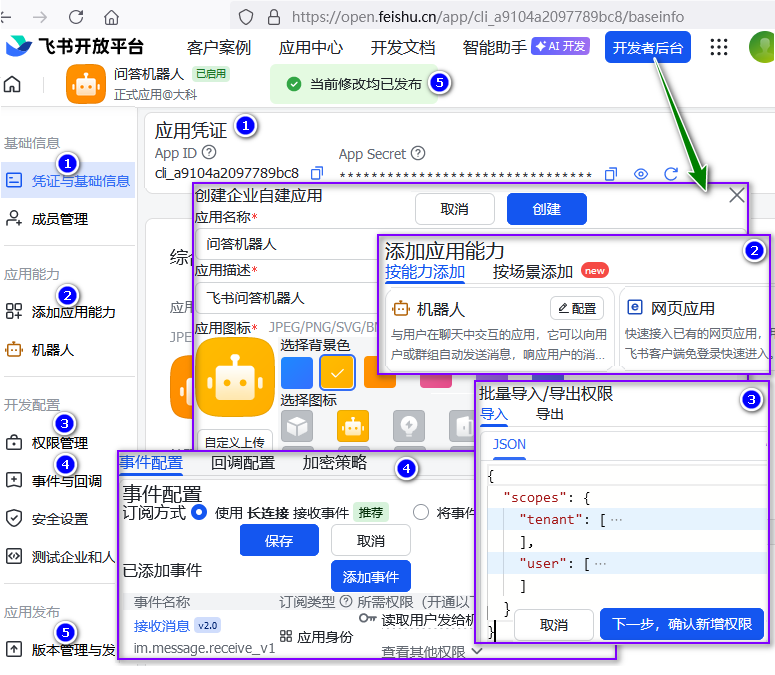775x675 pixels.
Task: Switch to 导出 tab
Action: point(550,414)
